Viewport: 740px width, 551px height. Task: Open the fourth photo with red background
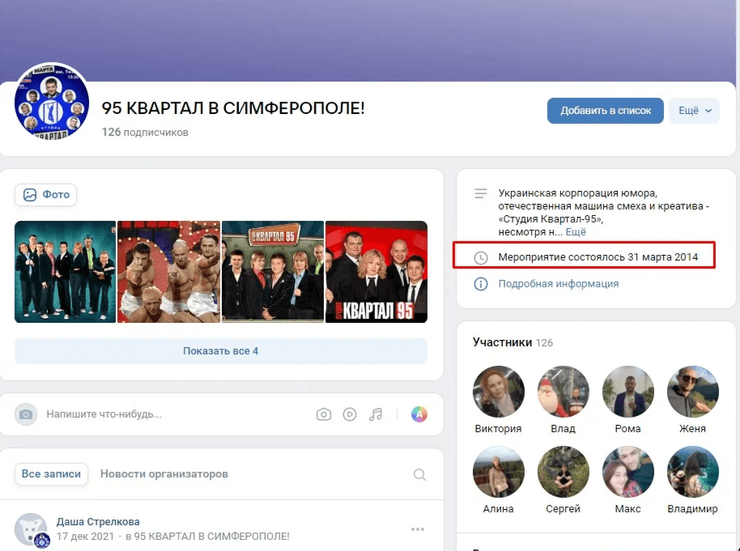tap(377, 272)
